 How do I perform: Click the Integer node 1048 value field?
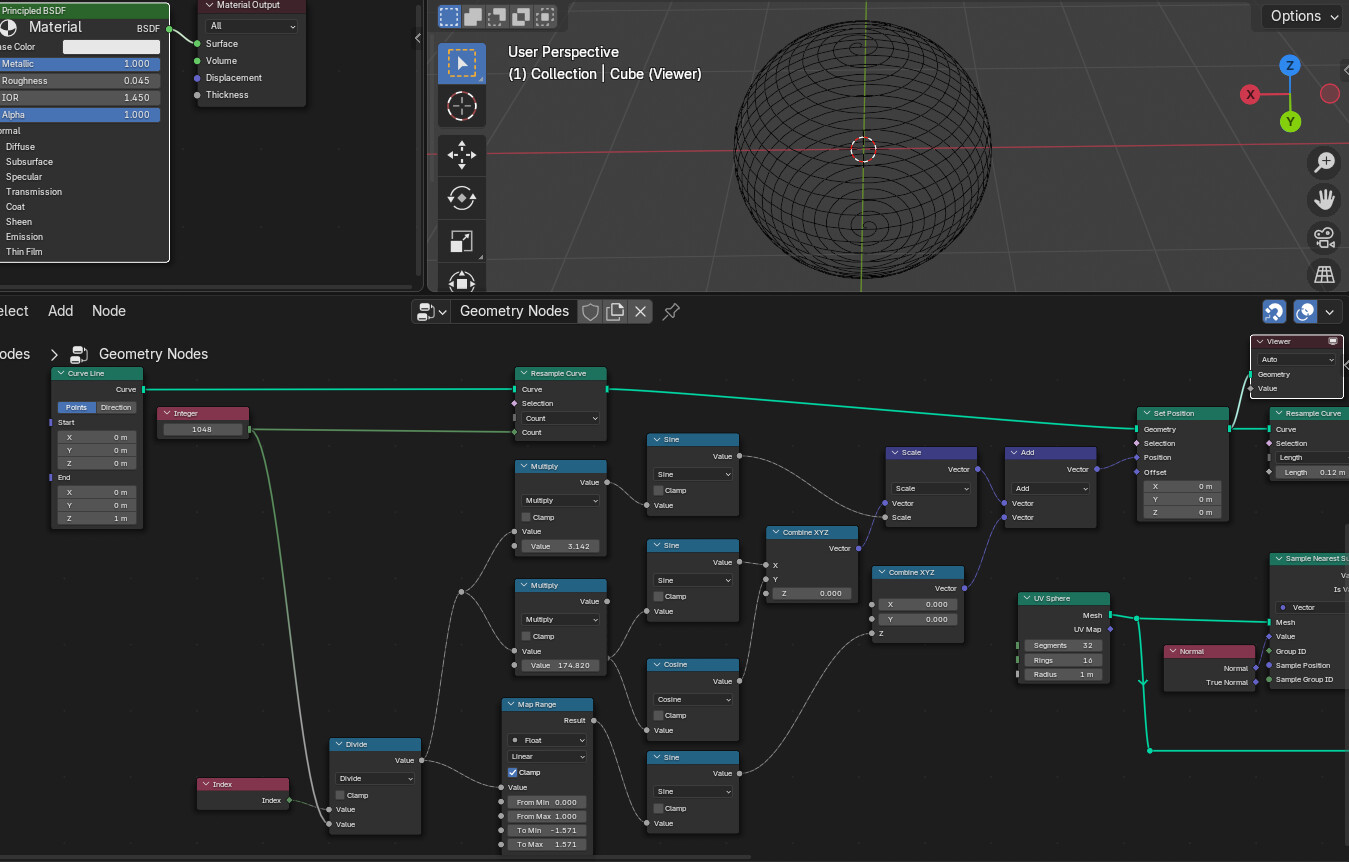(x=203, y=429)
